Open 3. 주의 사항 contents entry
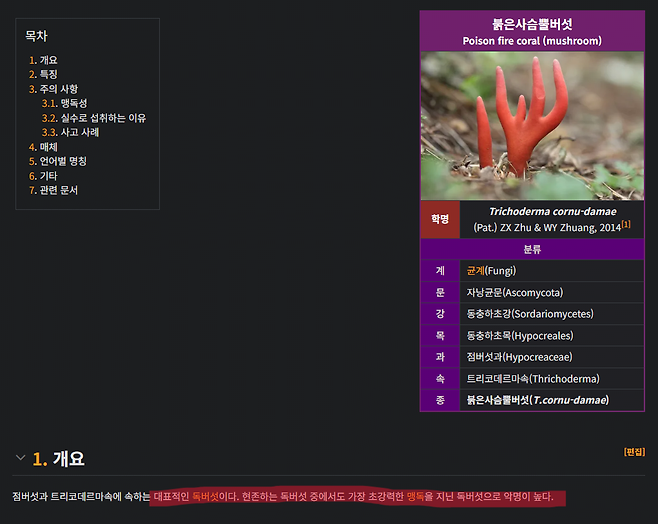 [53, 89]
